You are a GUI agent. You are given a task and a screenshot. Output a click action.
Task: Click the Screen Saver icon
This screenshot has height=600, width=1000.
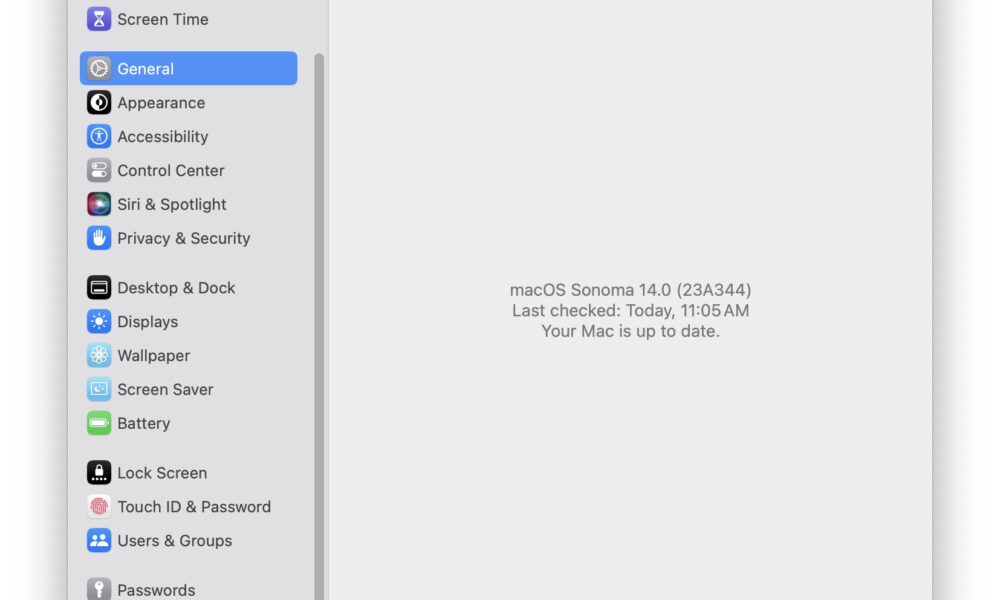[99, 389]
